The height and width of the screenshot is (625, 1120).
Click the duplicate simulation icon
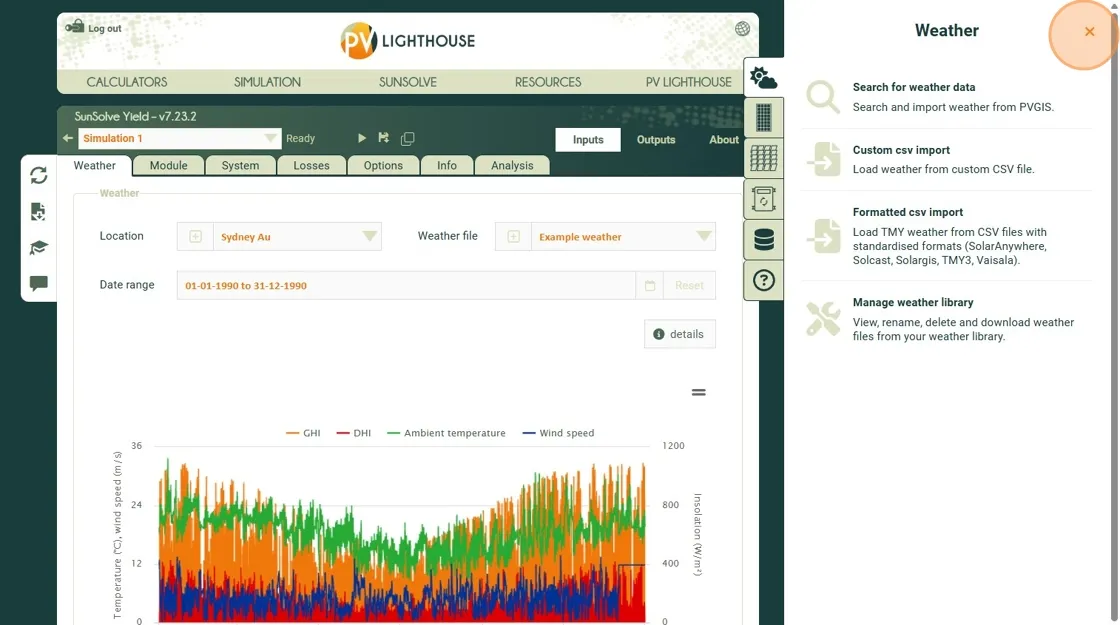coord(407,139)
